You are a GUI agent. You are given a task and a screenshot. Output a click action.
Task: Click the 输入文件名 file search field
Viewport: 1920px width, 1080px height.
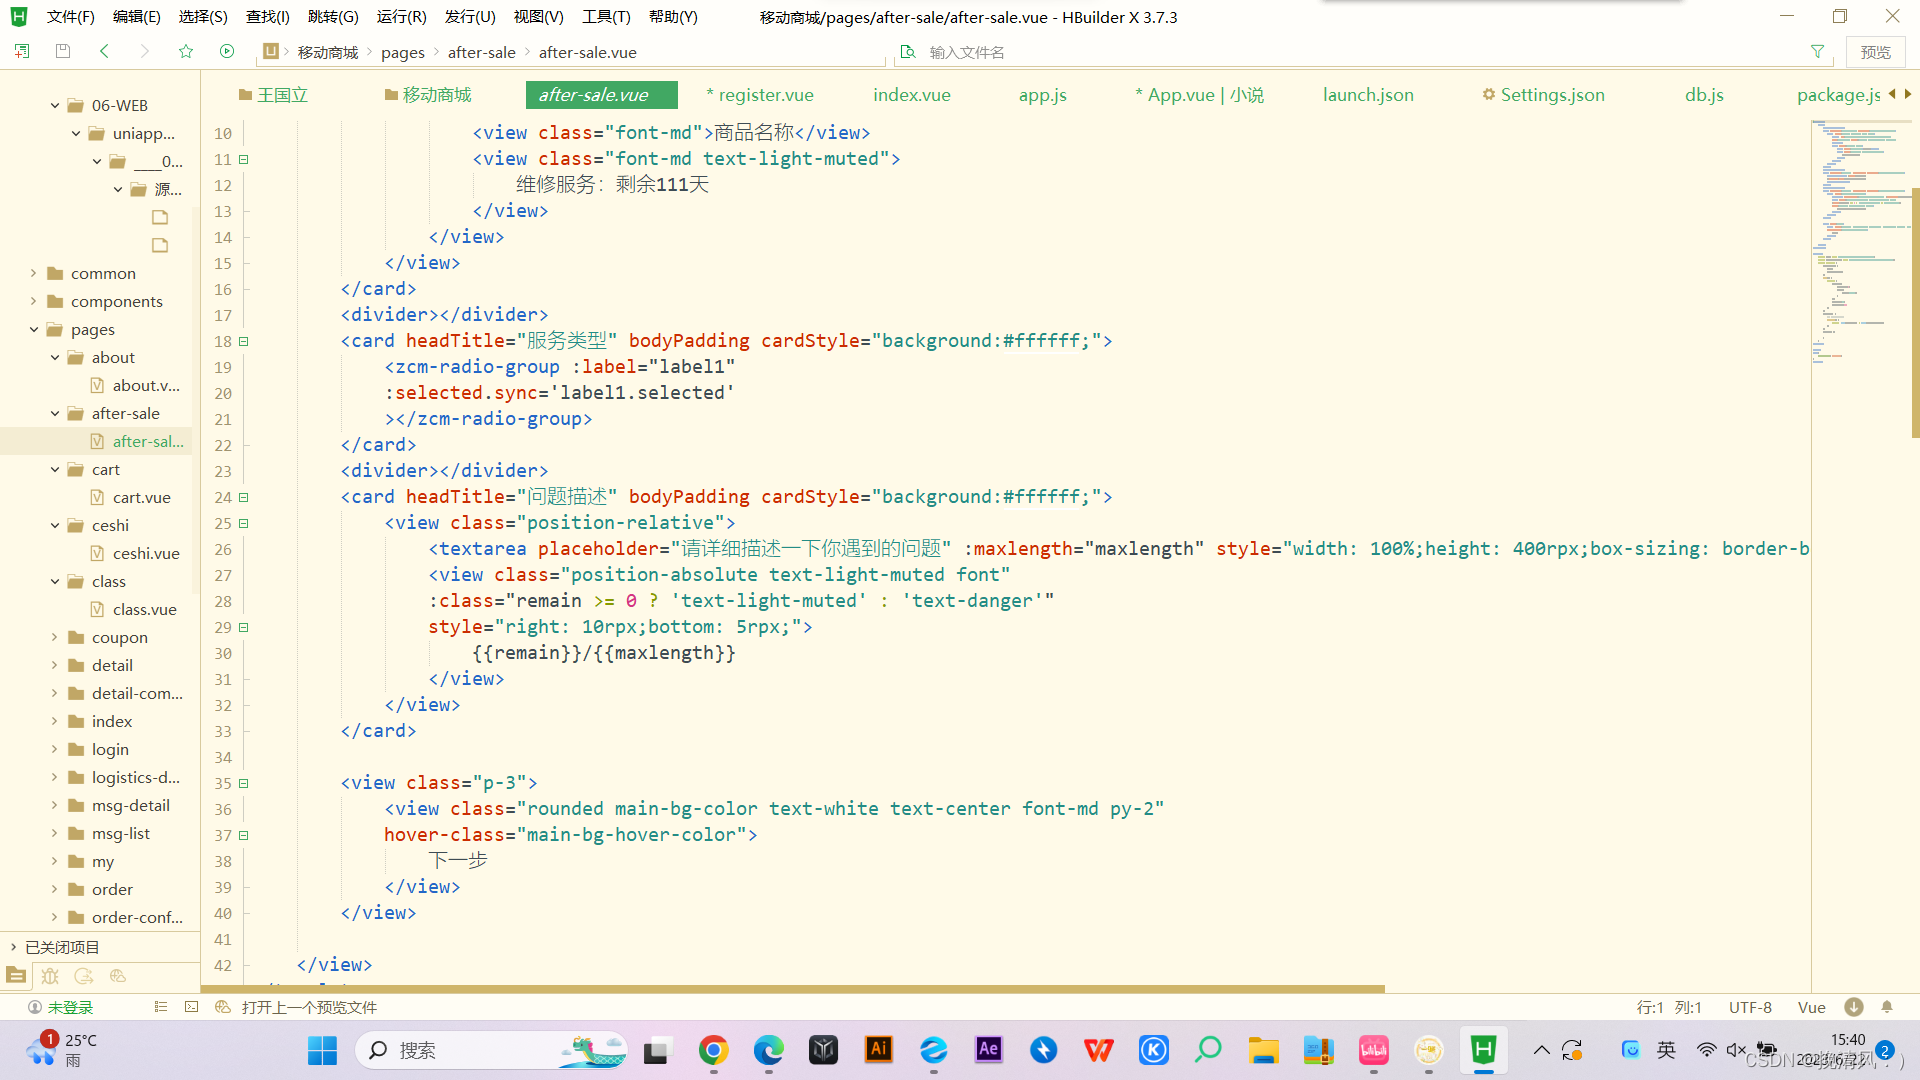966,52
